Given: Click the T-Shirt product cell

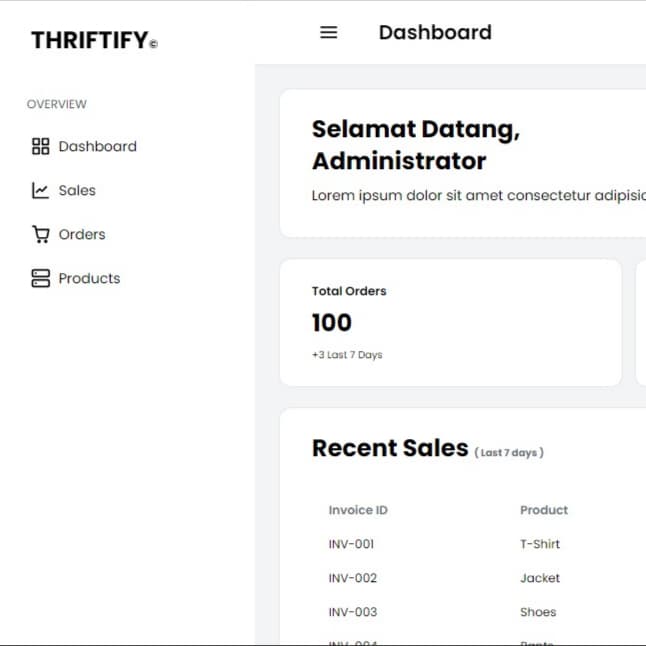Looking at the screenshot, I should (x=540, y=544).
